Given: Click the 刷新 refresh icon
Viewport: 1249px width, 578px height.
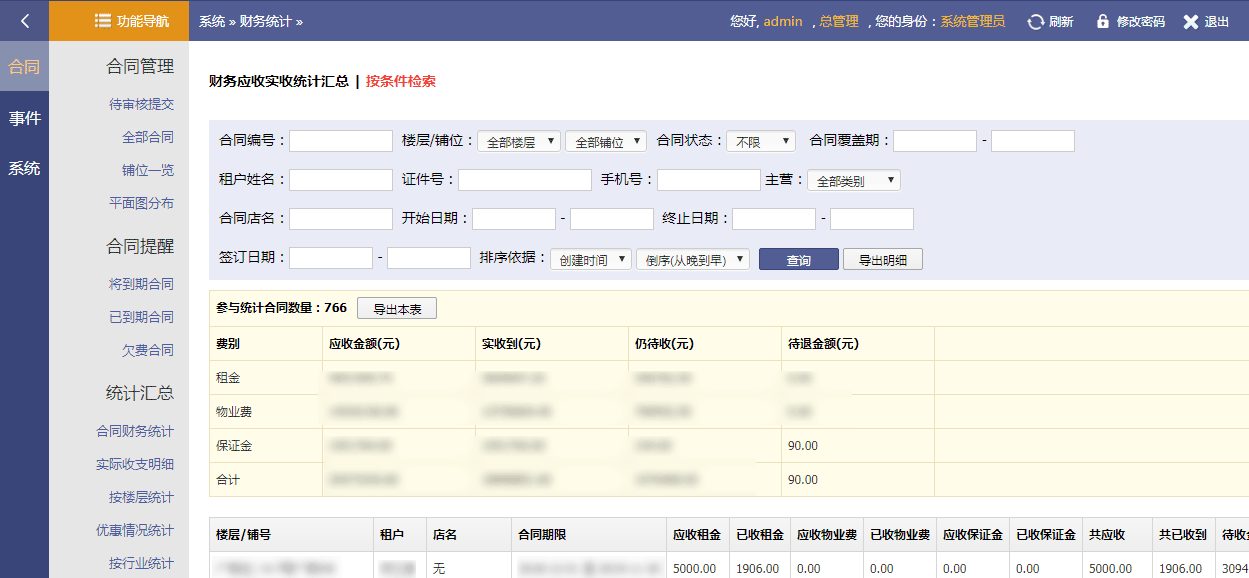Looking at the screenshot, I should coord(1036,21).
